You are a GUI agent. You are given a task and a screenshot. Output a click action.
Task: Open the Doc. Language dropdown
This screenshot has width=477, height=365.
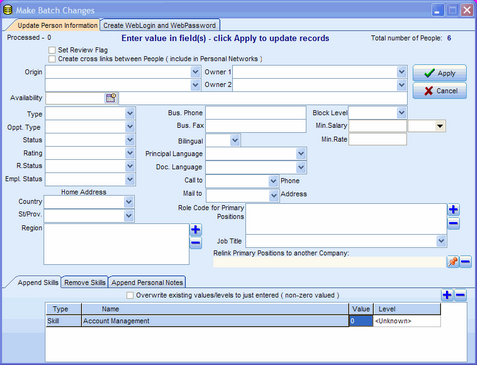(x=301, y=167)
